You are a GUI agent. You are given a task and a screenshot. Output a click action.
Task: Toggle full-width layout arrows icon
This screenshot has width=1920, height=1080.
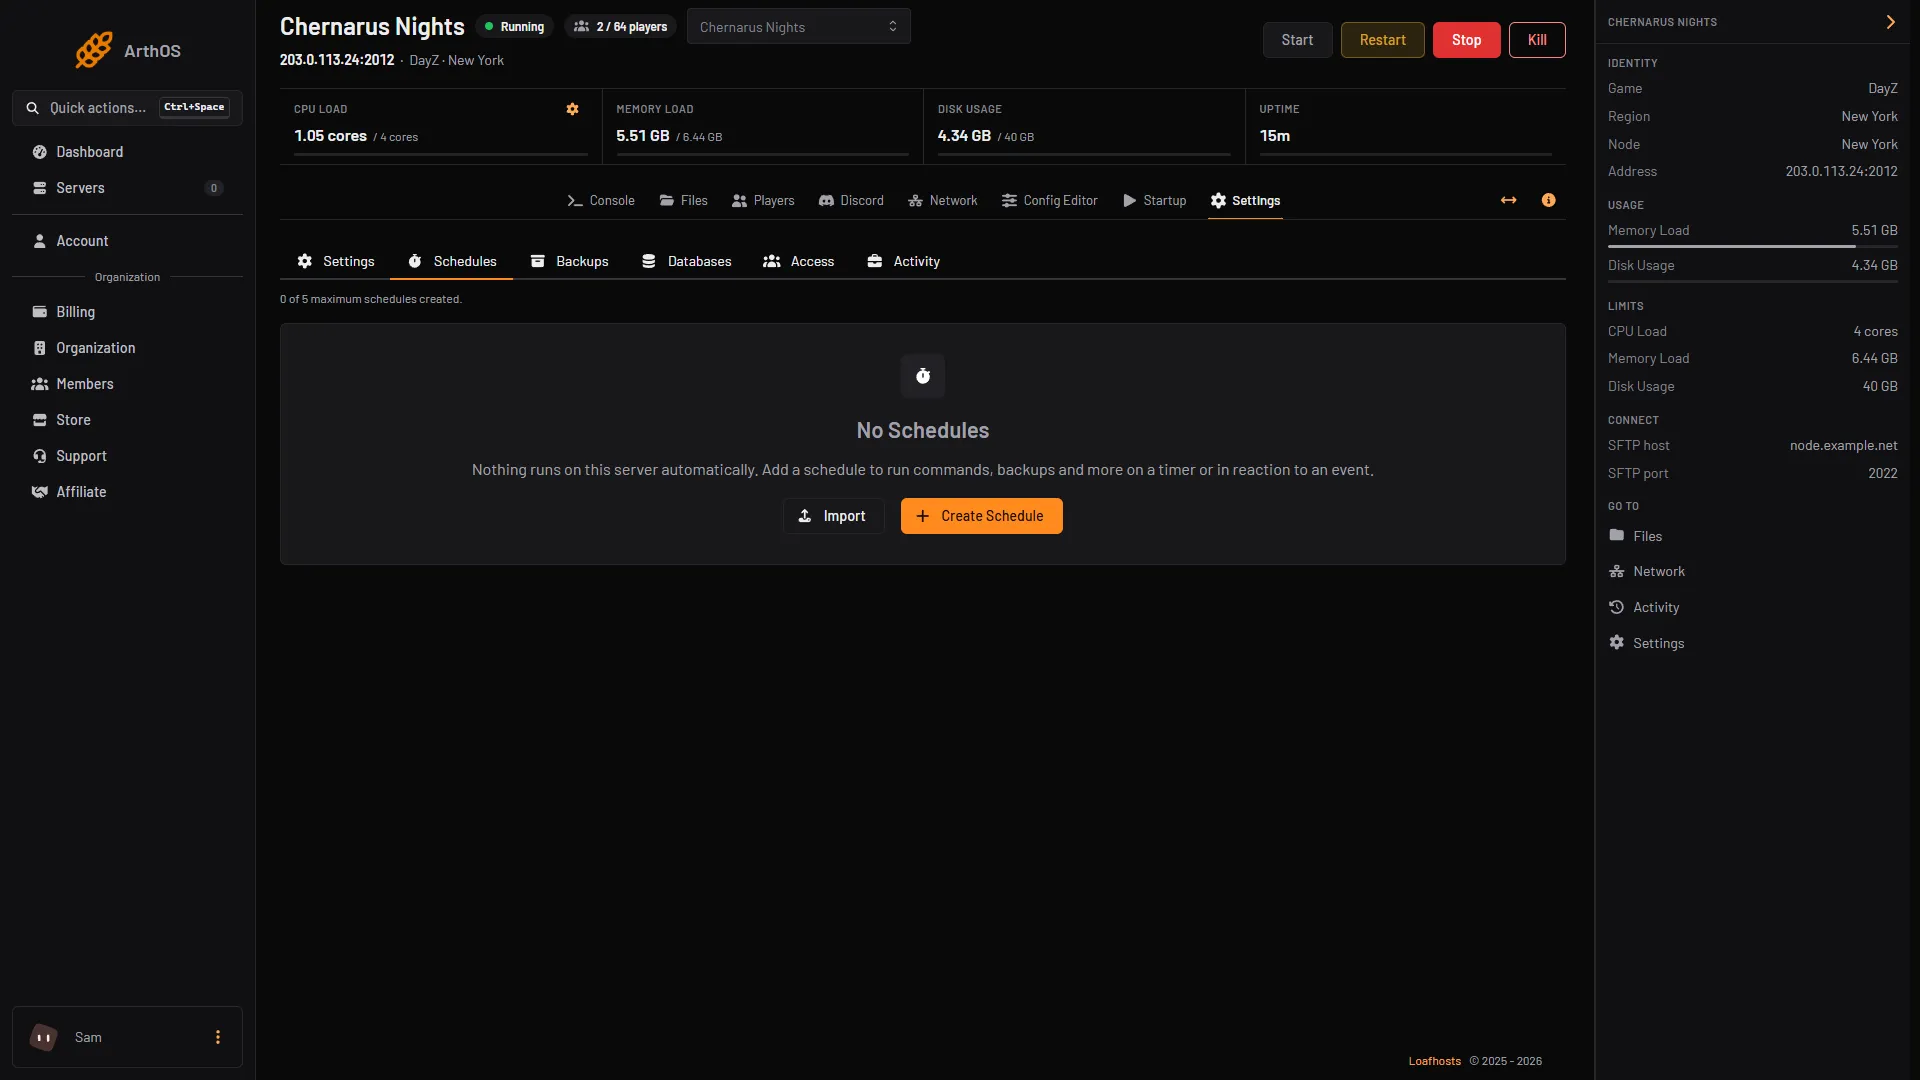[1508, 200]
